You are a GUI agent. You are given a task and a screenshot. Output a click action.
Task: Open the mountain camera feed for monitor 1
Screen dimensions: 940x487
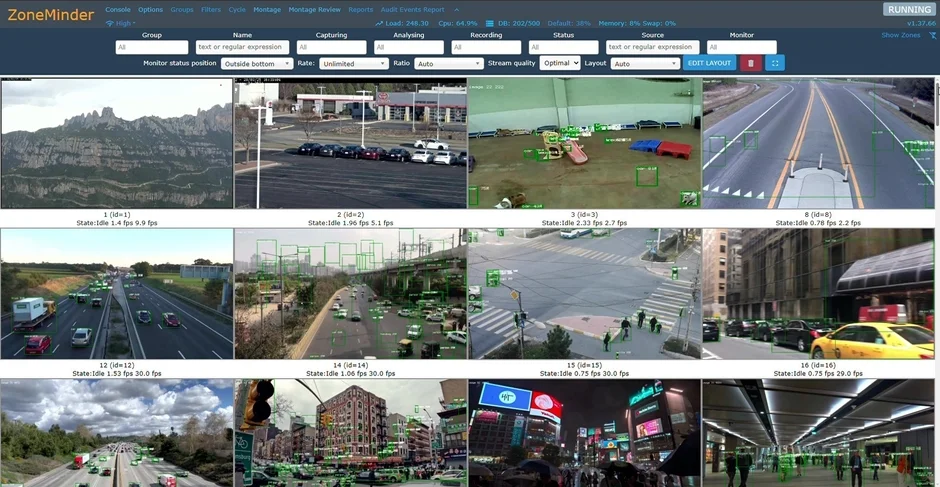click(117, 144)
